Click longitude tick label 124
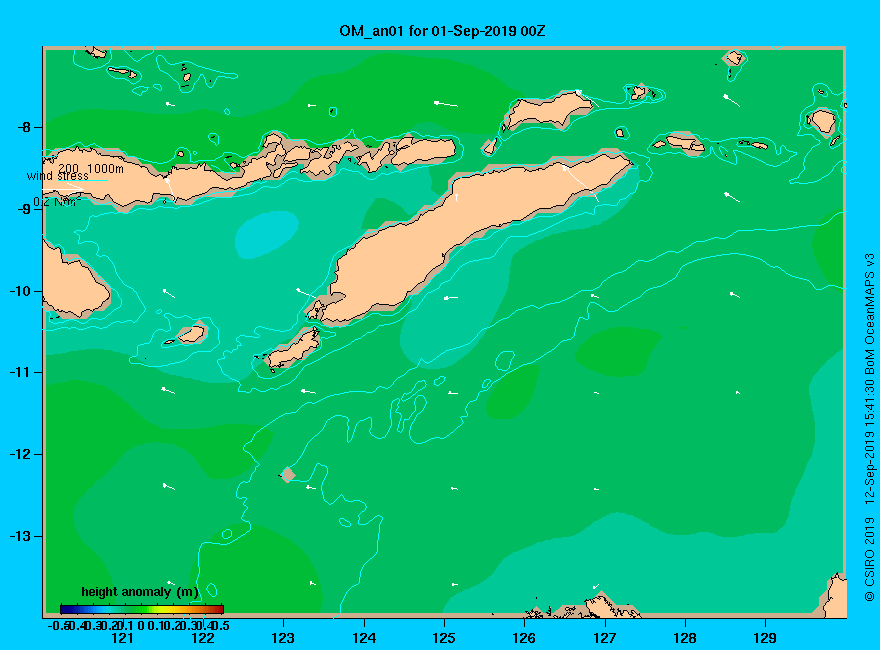The image size is (880, 650). point(364,638)
